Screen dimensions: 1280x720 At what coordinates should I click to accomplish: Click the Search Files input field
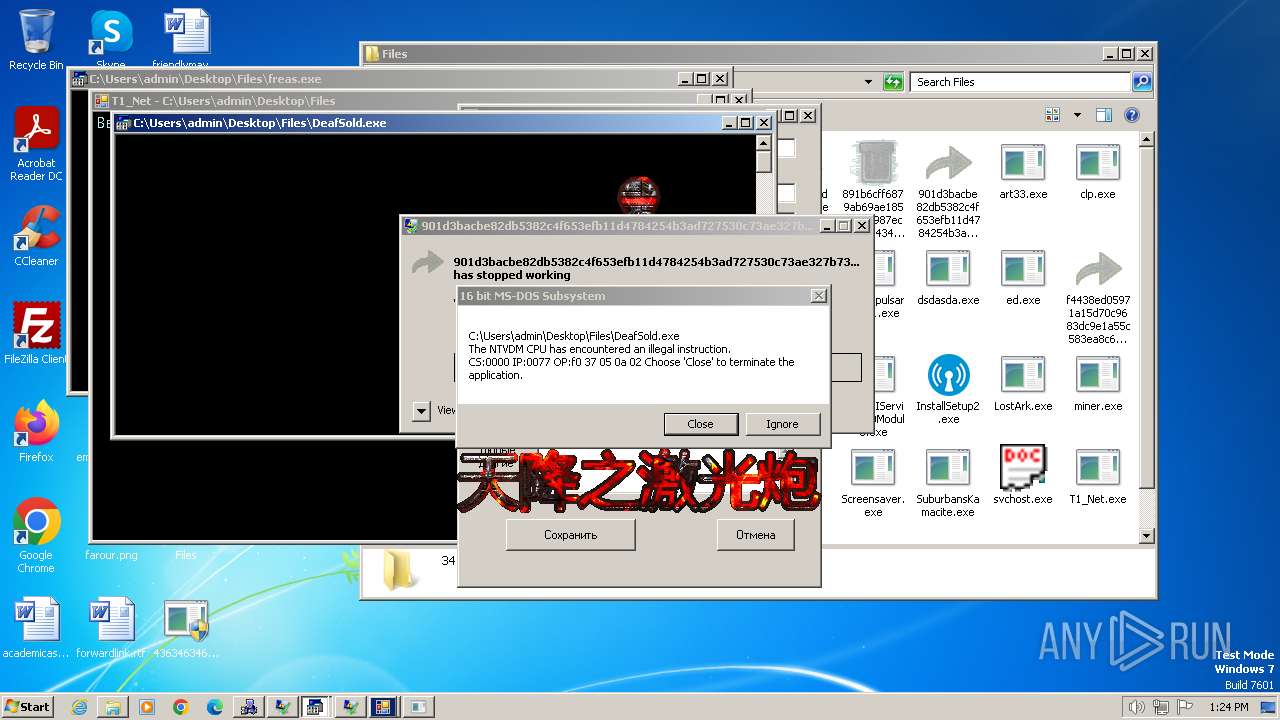1020,82
